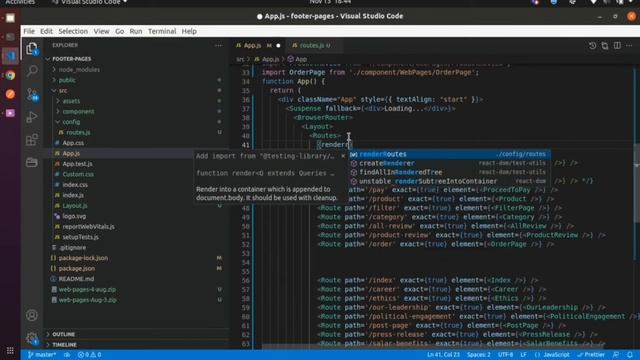This screenshot has width=640, height=360.
Task: Click the synchronize changes icon in status bar
Action: 67,355
